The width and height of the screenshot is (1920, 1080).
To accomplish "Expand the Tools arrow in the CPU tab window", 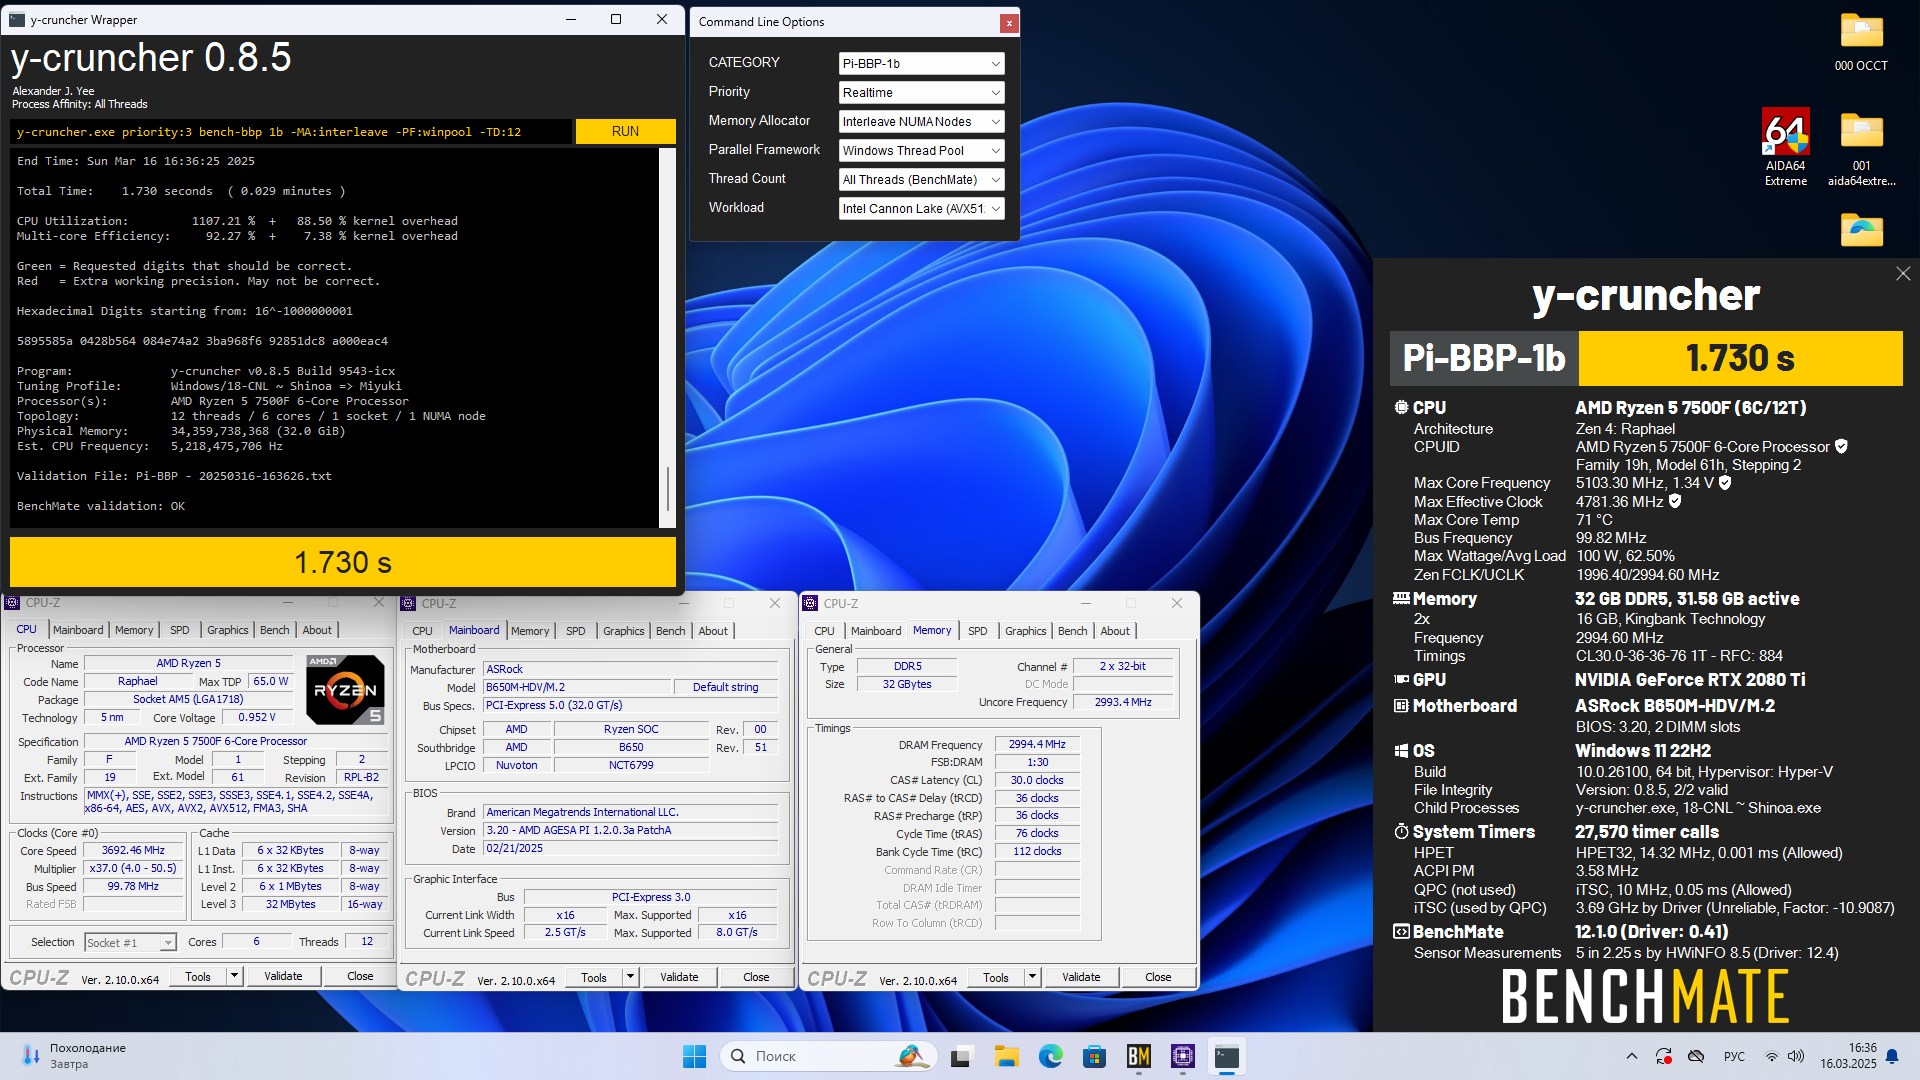I will point(234,975).
